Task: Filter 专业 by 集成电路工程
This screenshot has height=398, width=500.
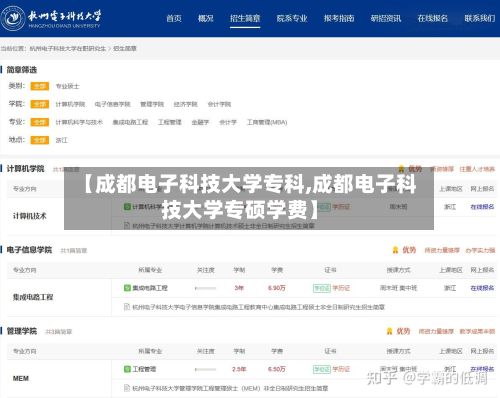Action: 130,122
